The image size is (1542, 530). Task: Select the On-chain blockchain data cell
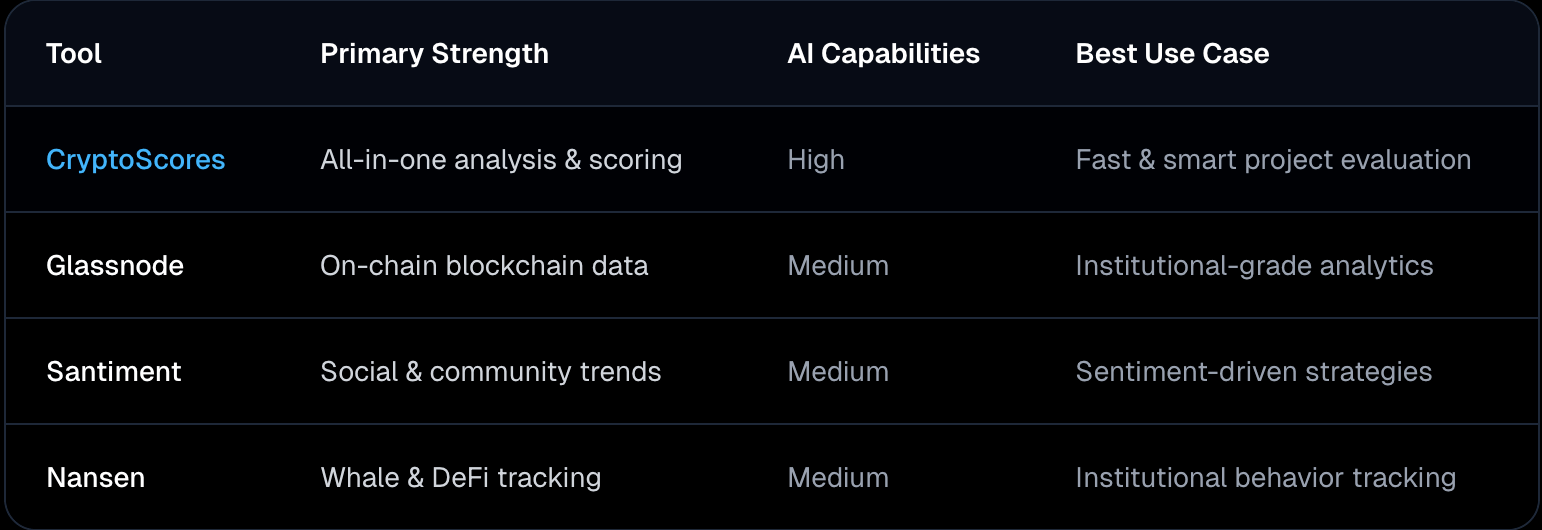coord(484,266)
